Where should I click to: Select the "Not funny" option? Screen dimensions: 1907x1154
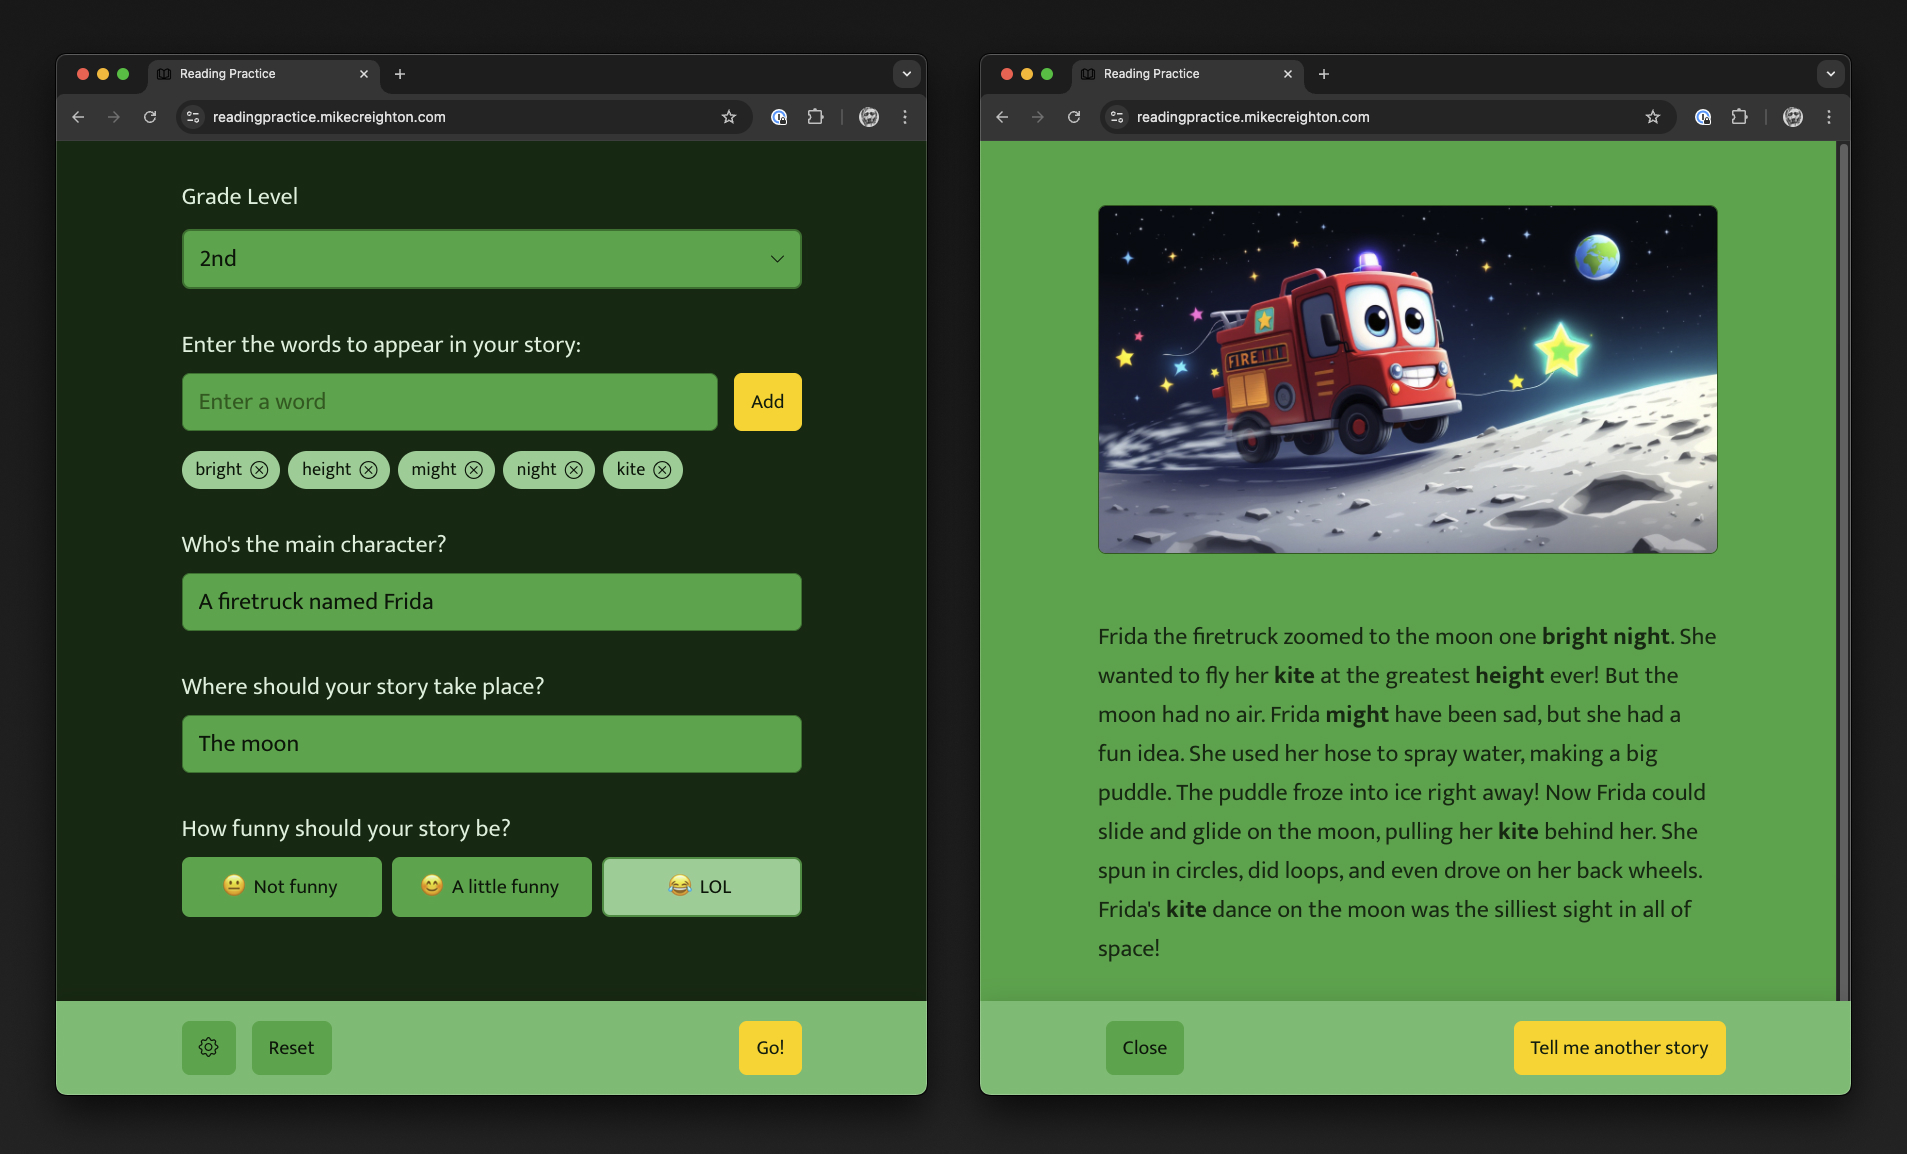point(281,886)
